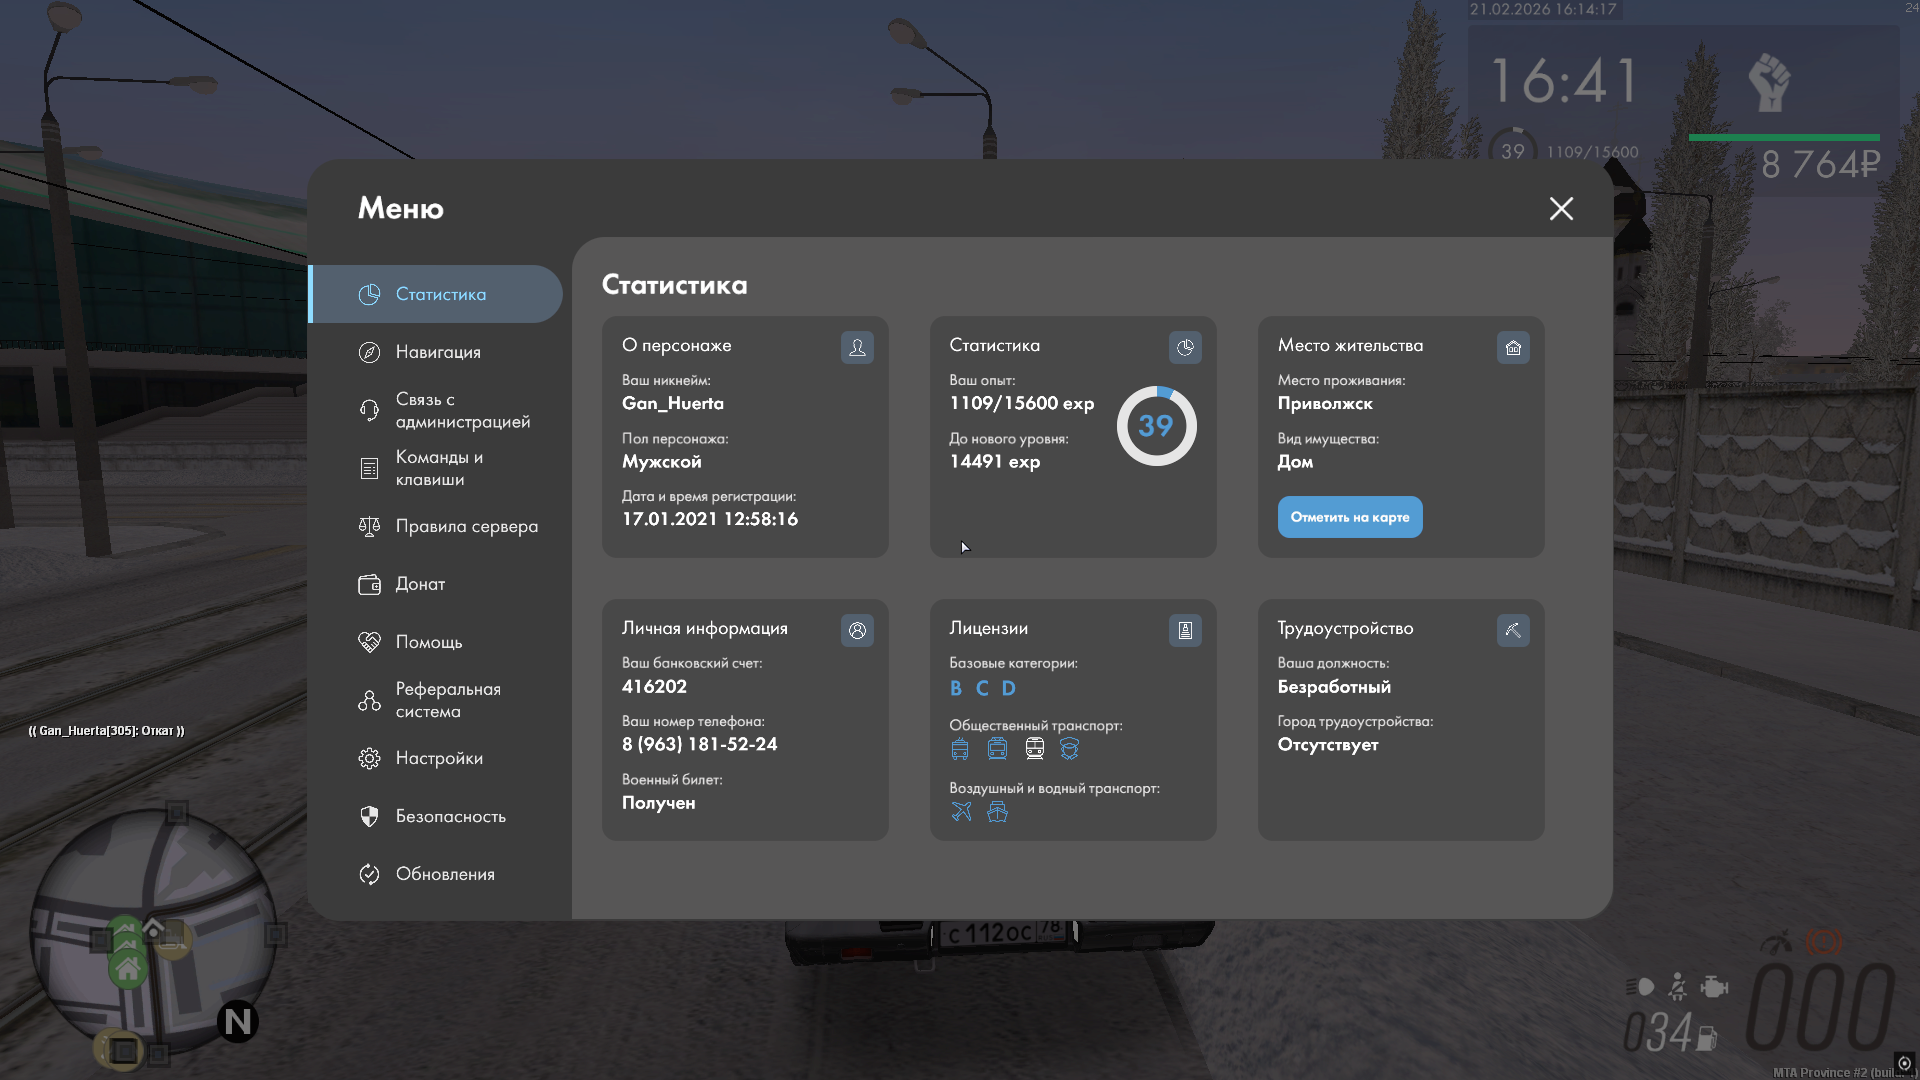Click the airplane license icon
The width and height of the screenshot is (1920, 1080).
click(x=961, y=811)
